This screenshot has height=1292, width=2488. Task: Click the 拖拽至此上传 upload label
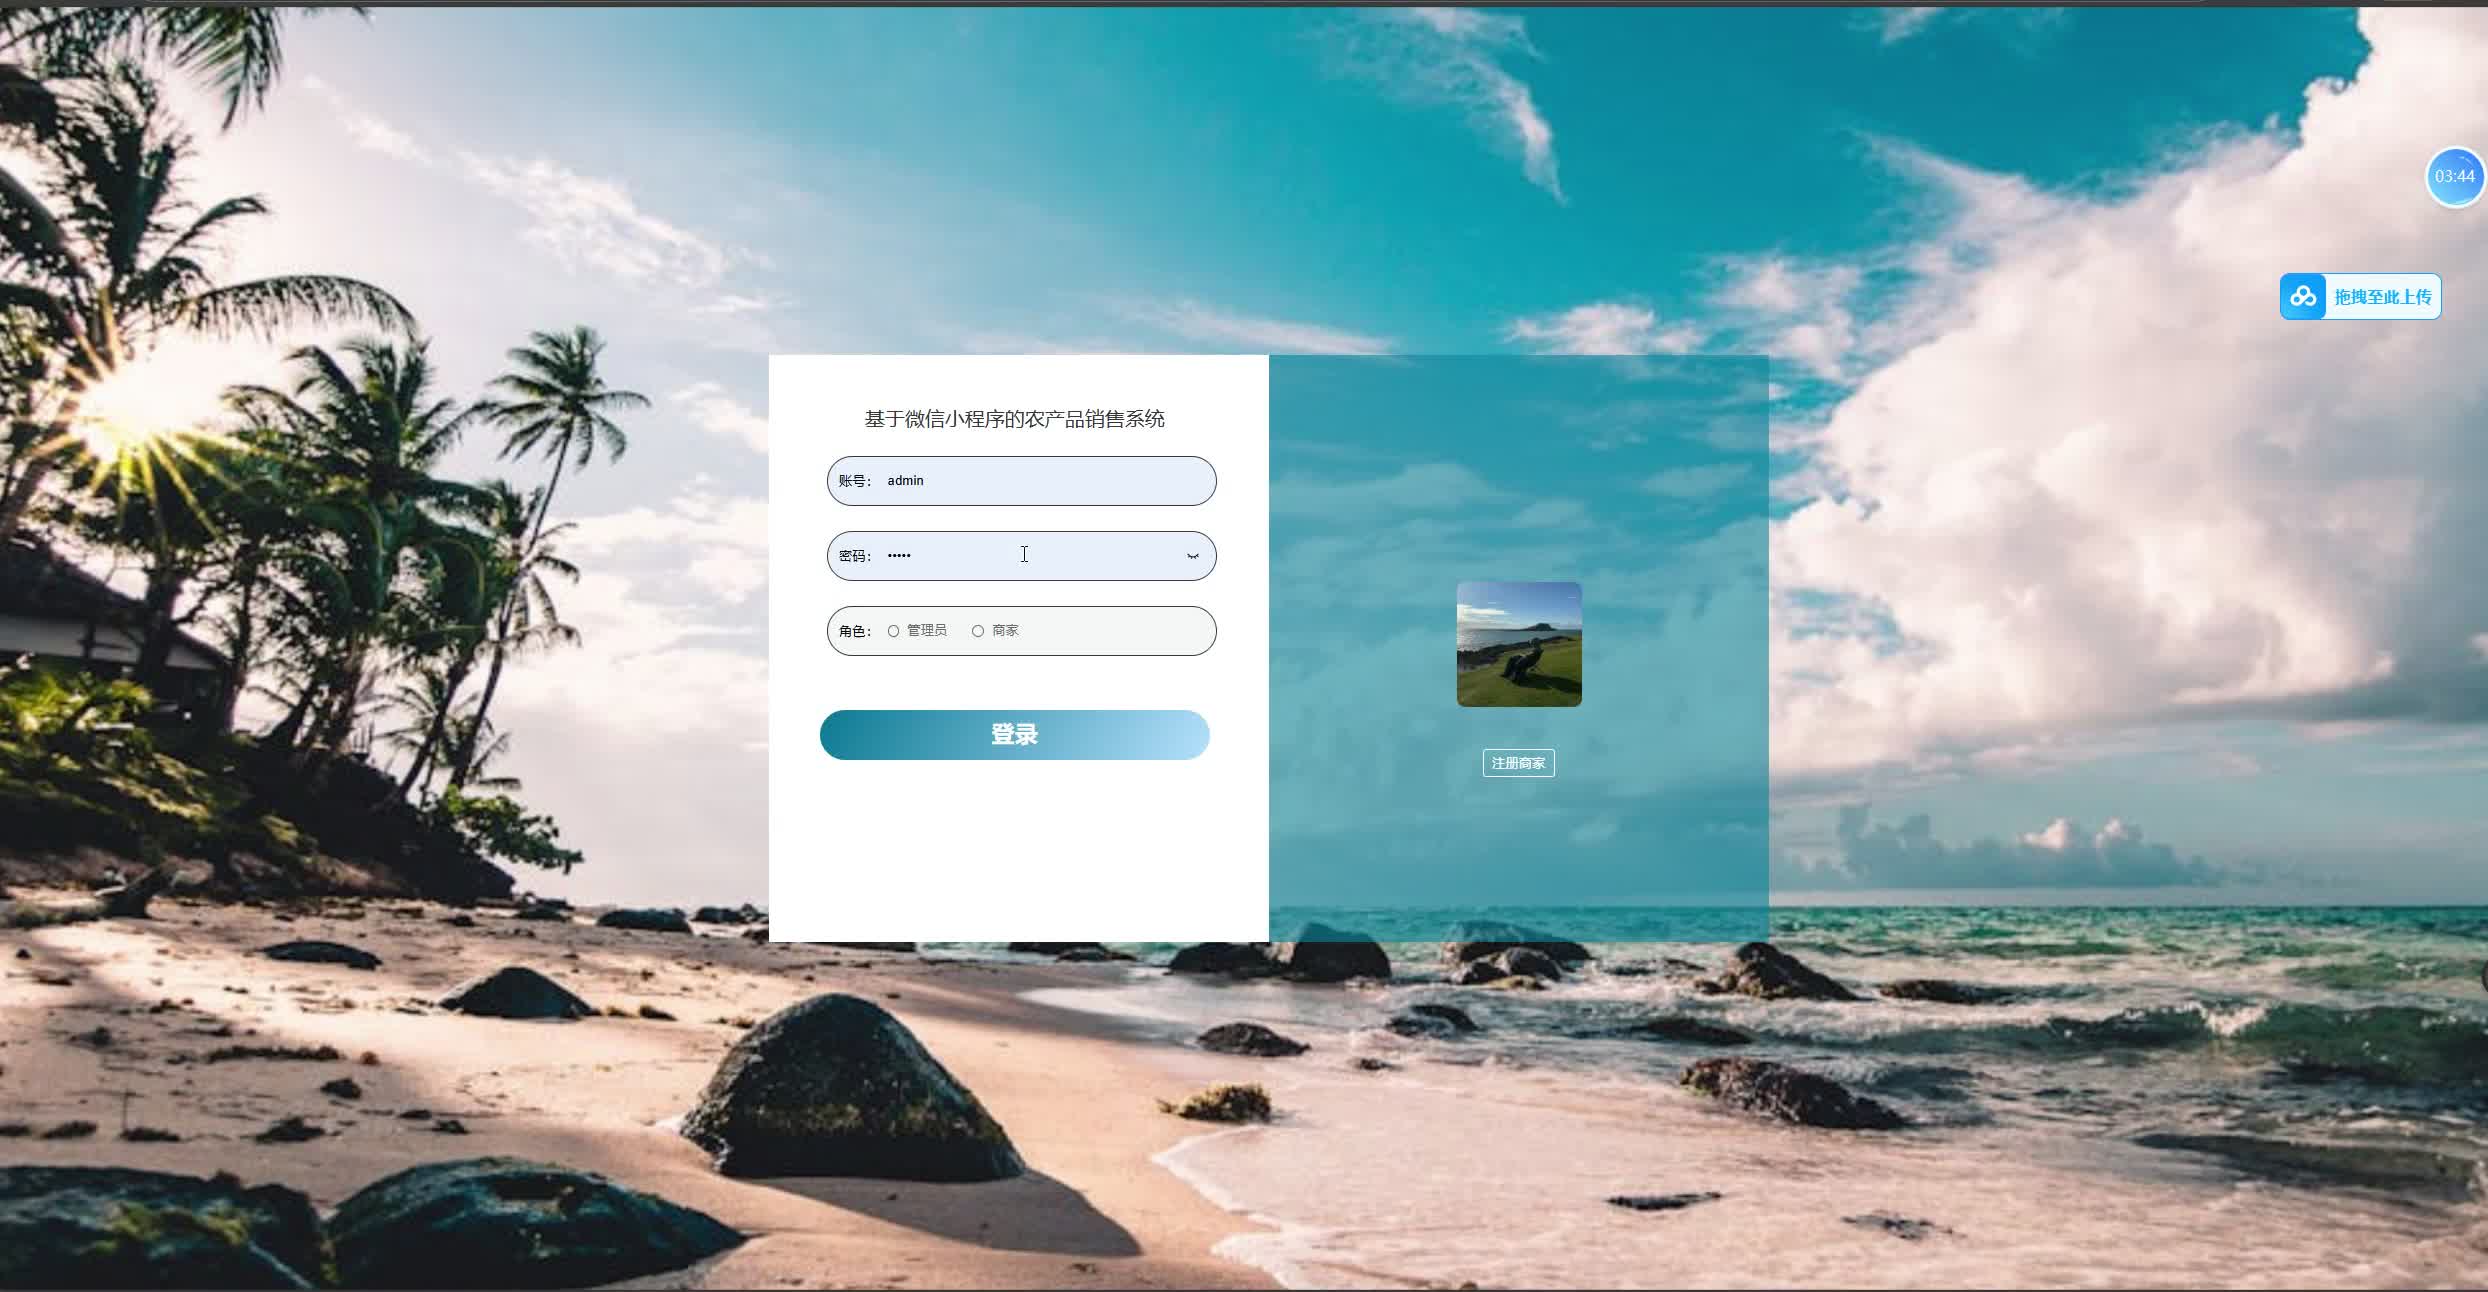pos(2382,297)
